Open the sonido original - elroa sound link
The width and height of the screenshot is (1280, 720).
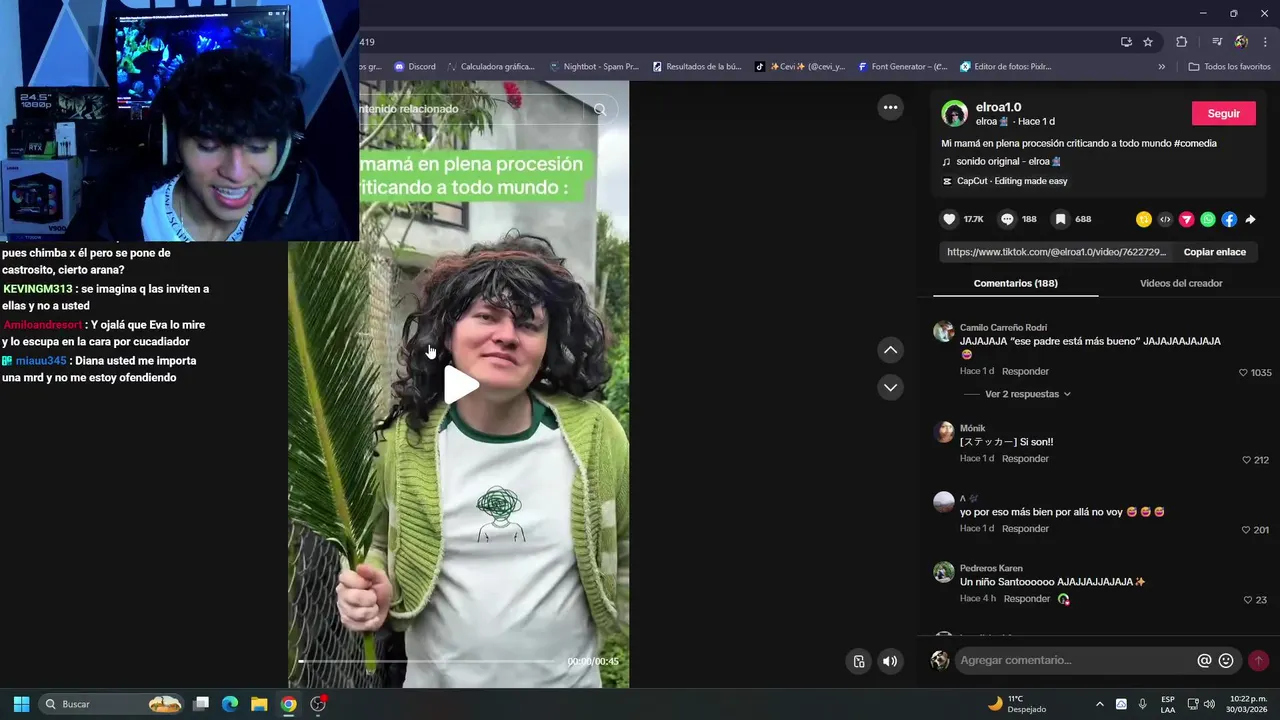click(1008, 161)
